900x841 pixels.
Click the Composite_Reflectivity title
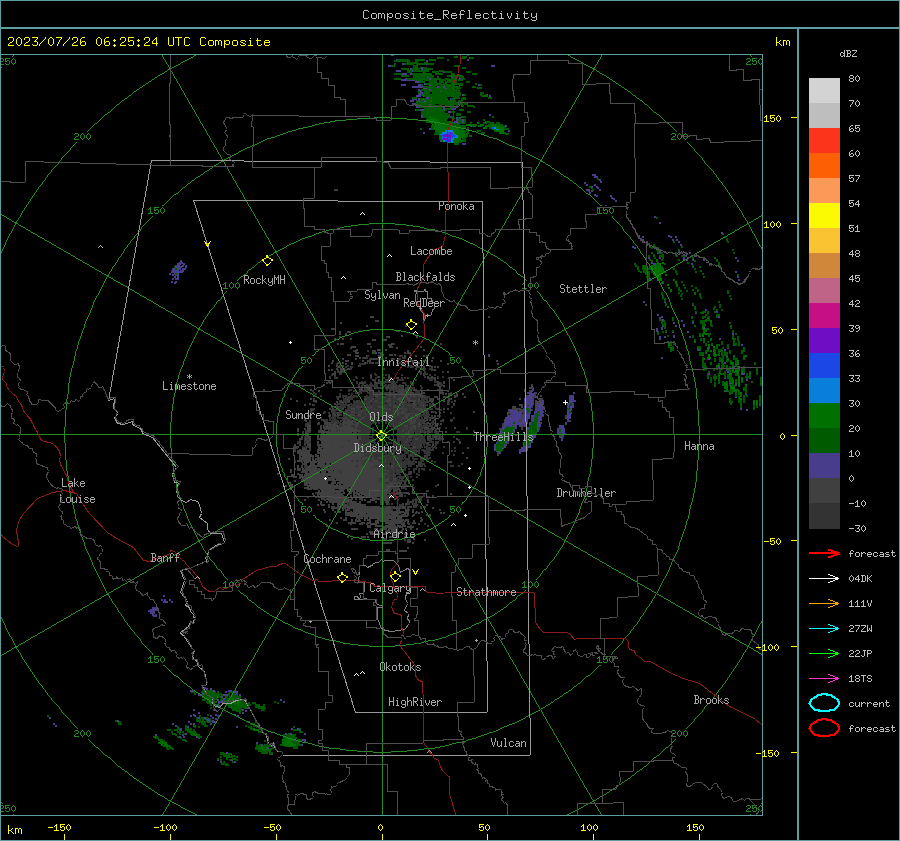click(449, 15)
